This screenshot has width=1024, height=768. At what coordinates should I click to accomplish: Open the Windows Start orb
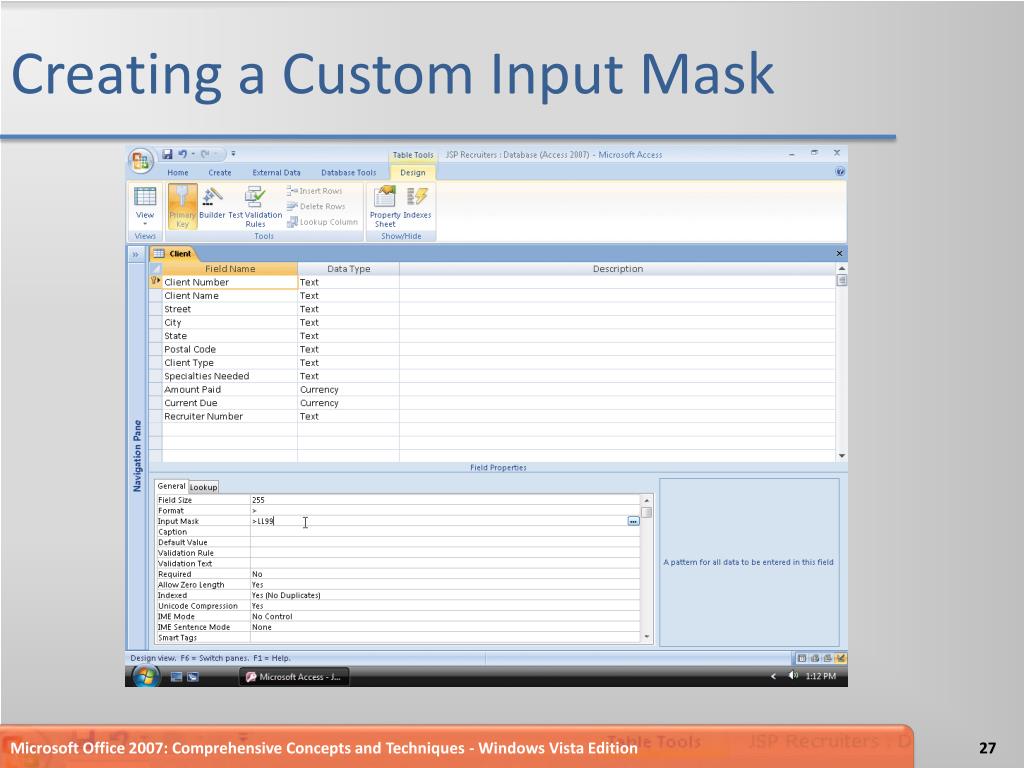point(144,677)
